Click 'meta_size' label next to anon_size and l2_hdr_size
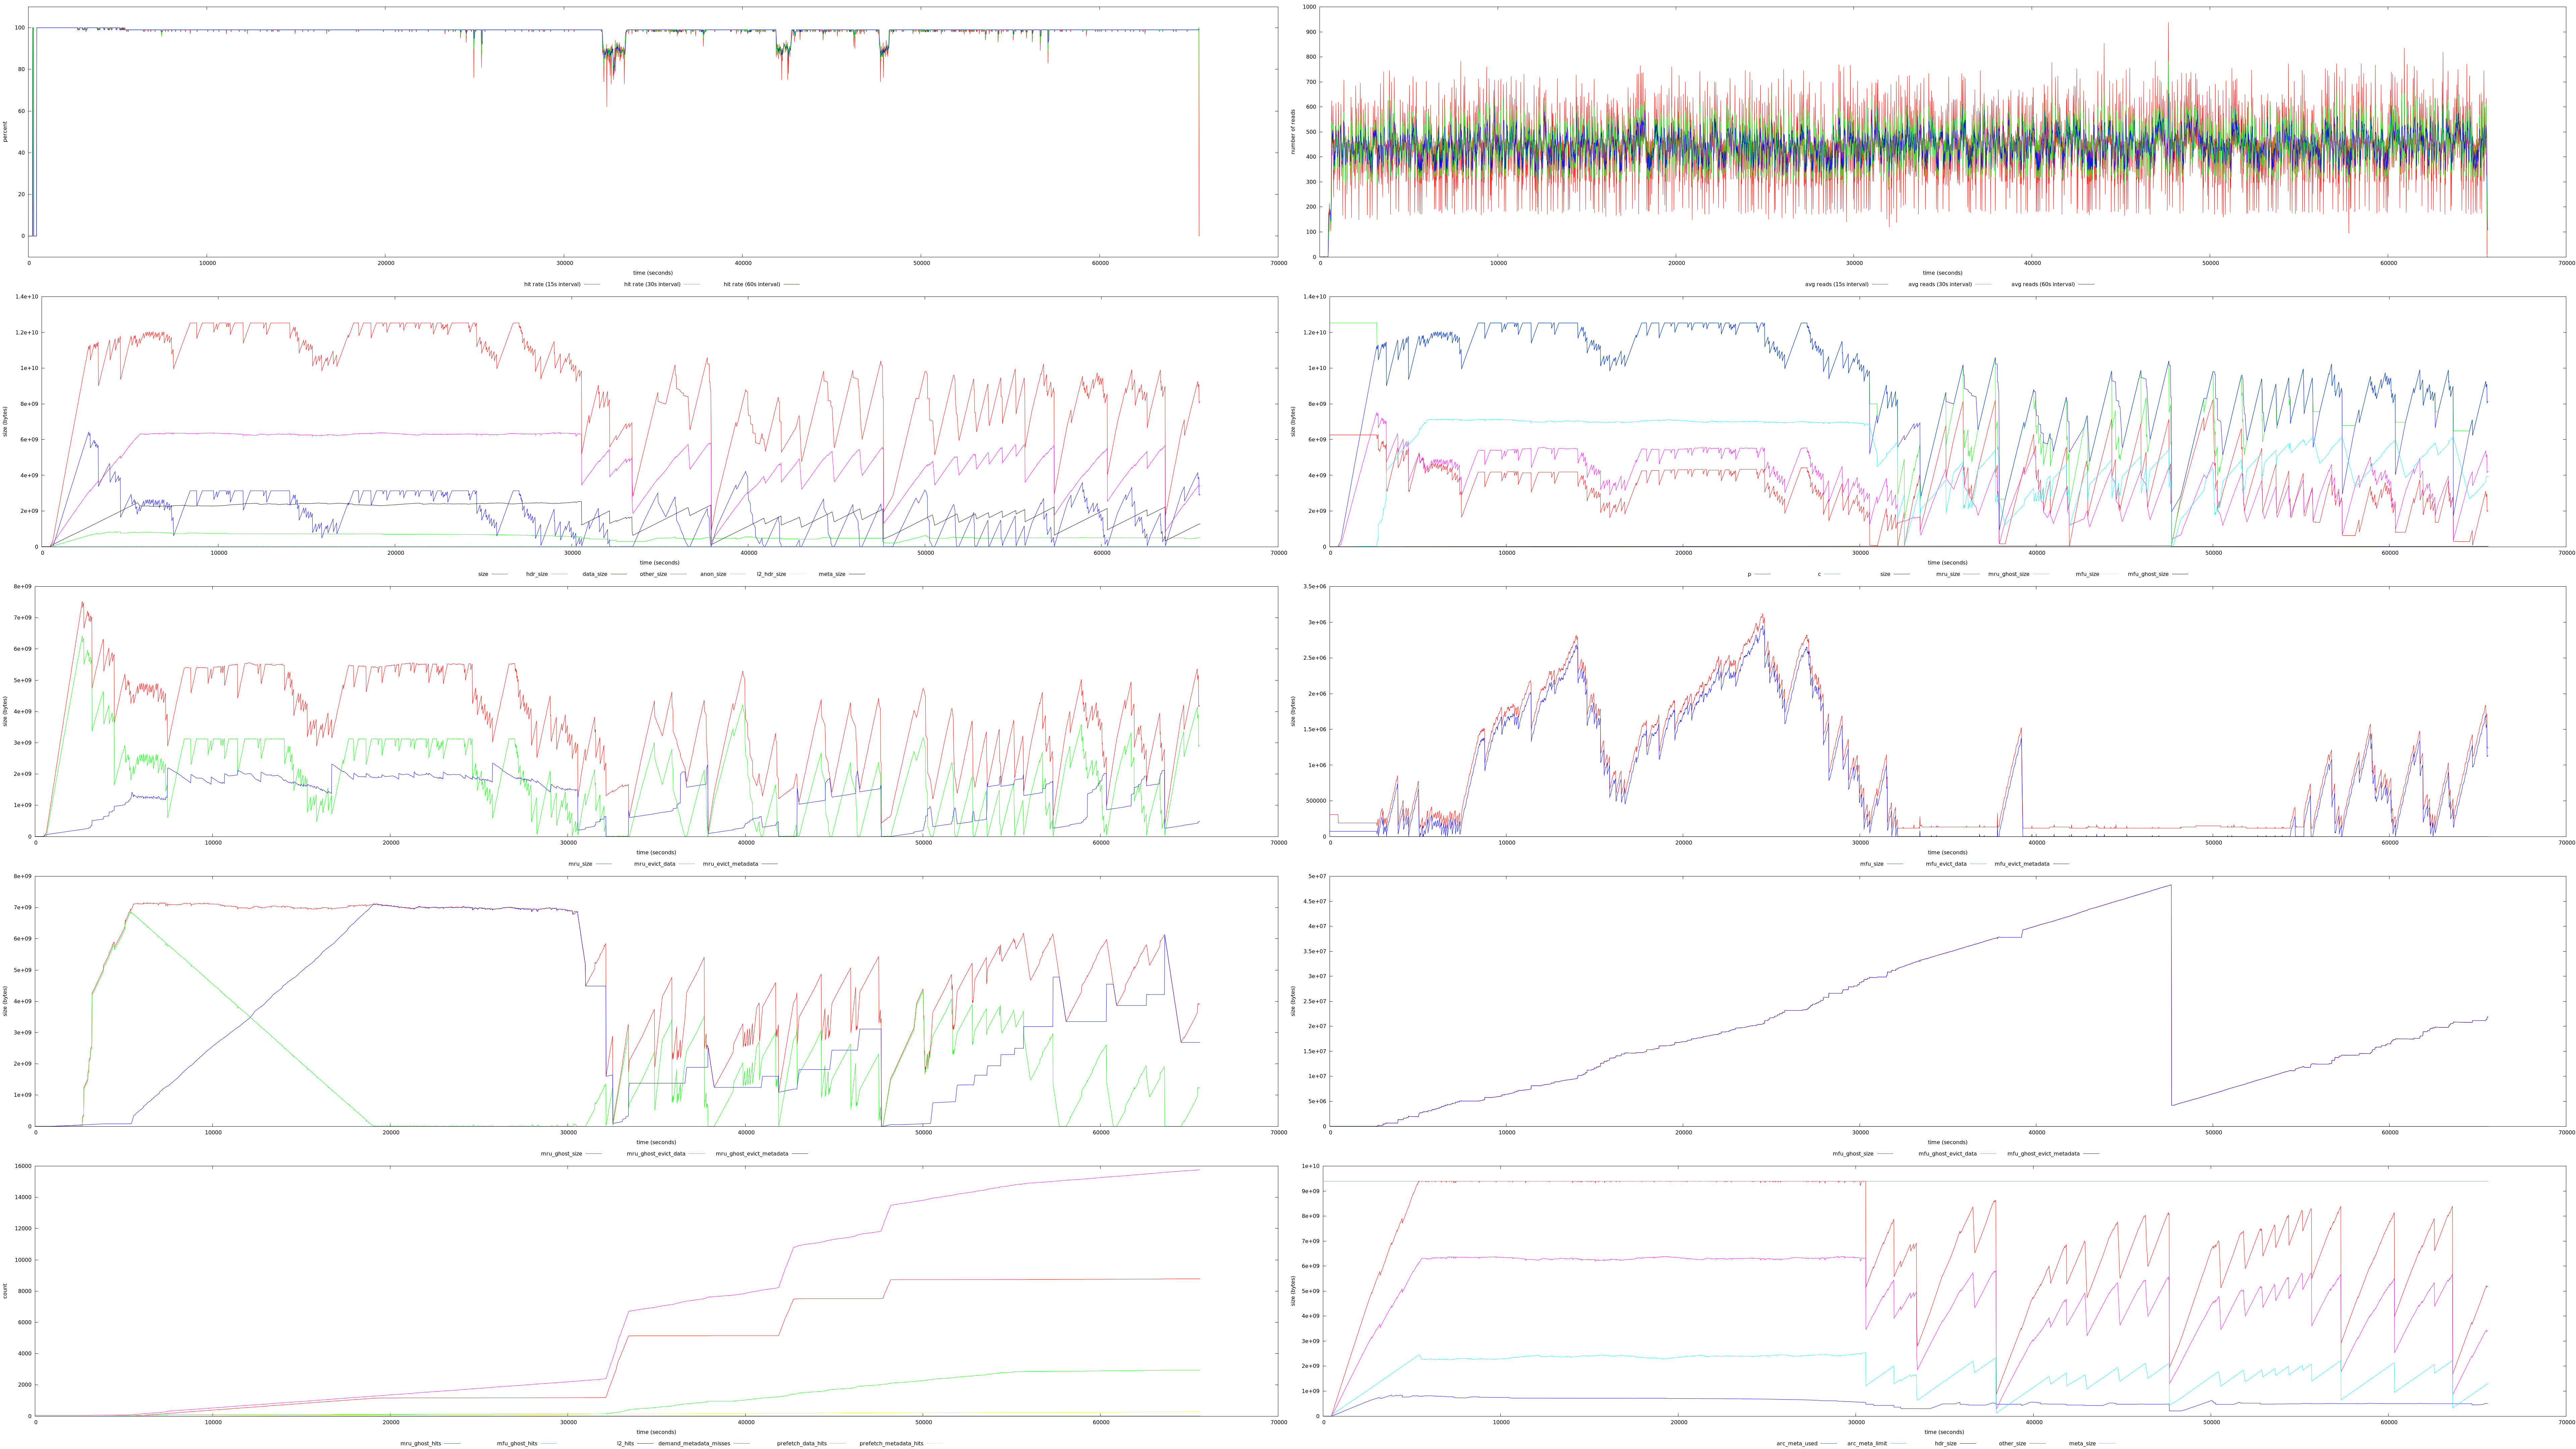This screenshot has height=1449, width=2576. click(x=832, y=574)
